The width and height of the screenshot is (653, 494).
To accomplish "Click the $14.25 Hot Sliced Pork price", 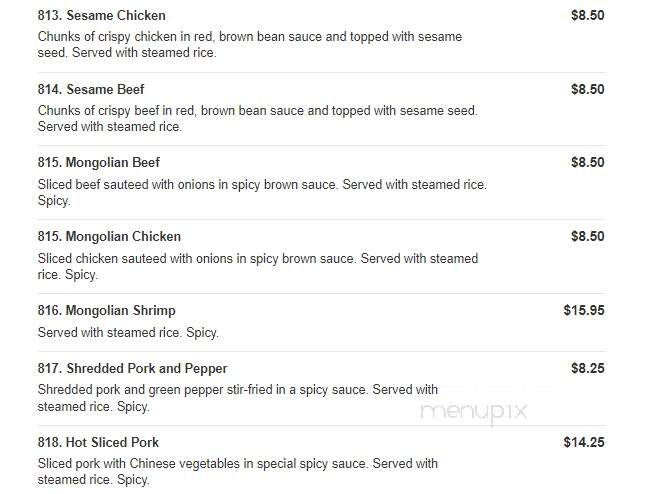I will tap(584, 442).
